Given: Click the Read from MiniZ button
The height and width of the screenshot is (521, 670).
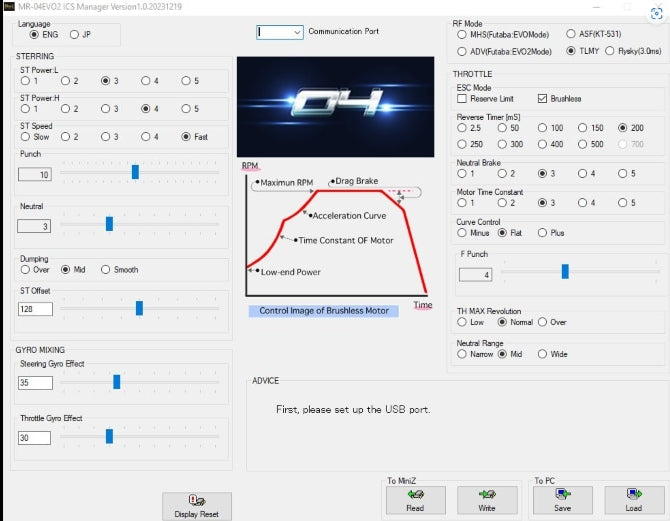Looking at the screenshot, I should point(414,500).
